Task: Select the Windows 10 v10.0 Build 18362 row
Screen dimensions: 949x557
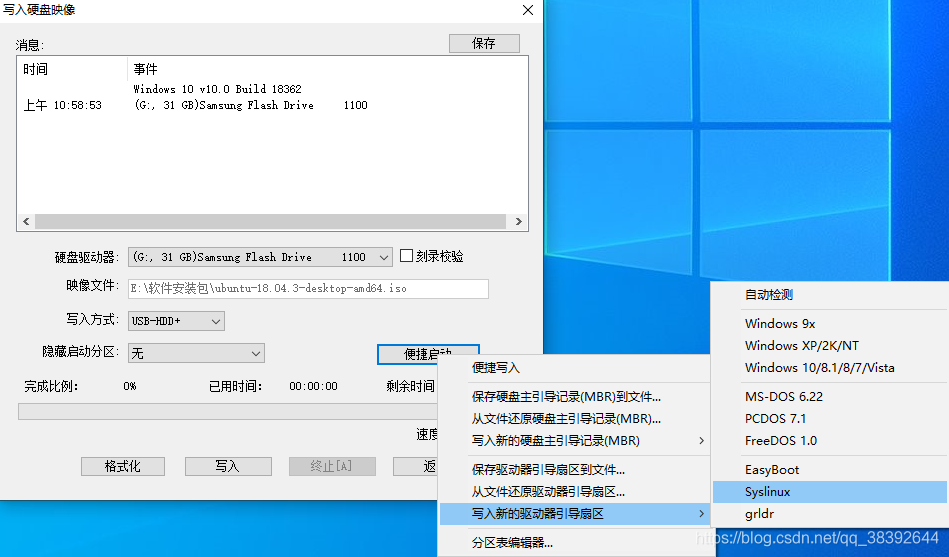Action: click(217, 89)
